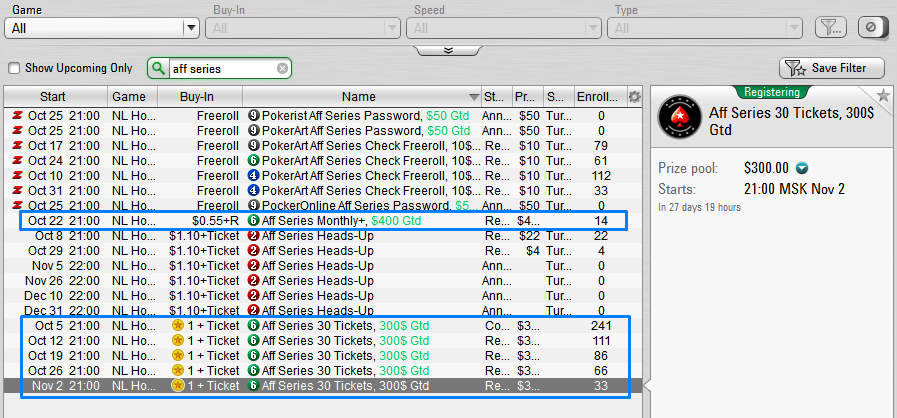Image resolution: width=897 pixels, height=418 pixels.
Task: Sort by the Buy-In column header
Action: pos(196,97)
